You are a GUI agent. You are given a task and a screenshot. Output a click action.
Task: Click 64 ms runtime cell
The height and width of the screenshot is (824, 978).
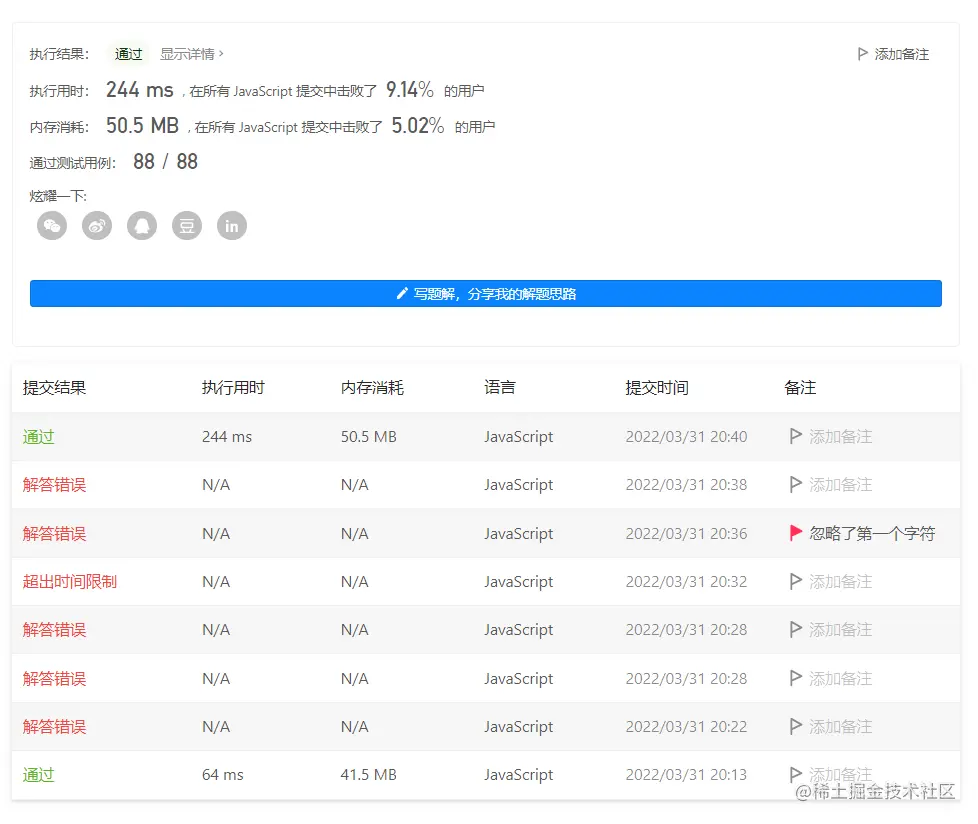pos(223,775)
